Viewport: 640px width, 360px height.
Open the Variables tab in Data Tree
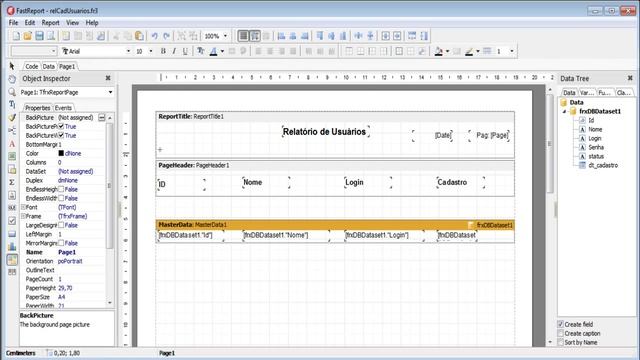[587, 93]
